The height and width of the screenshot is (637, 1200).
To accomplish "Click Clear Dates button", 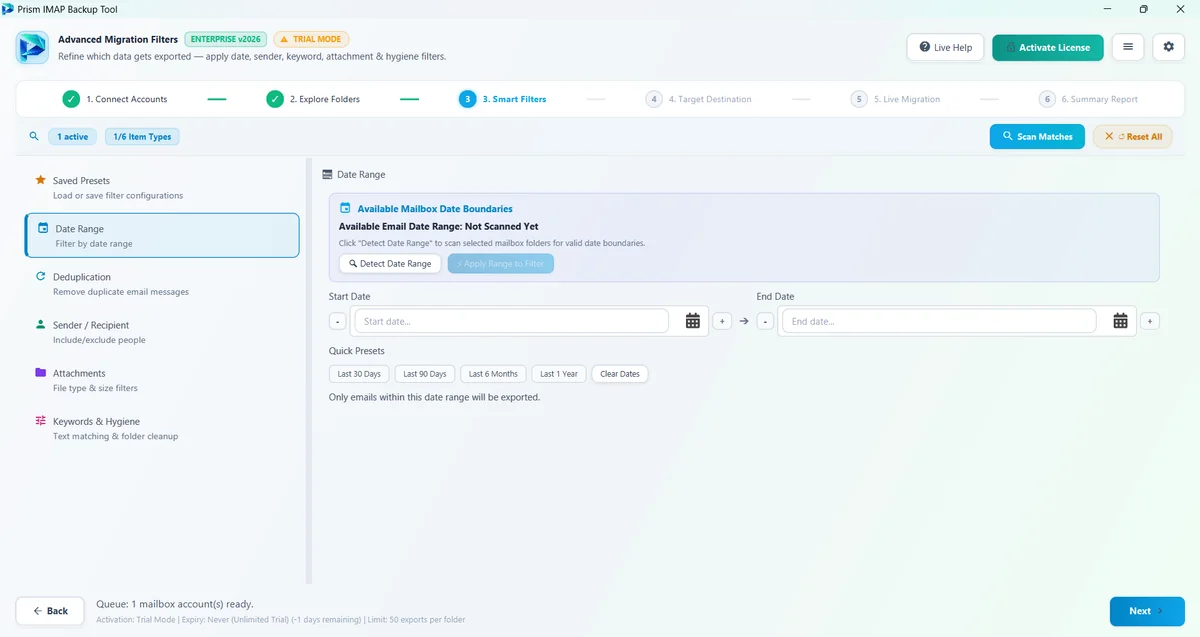I will point(620,374).
